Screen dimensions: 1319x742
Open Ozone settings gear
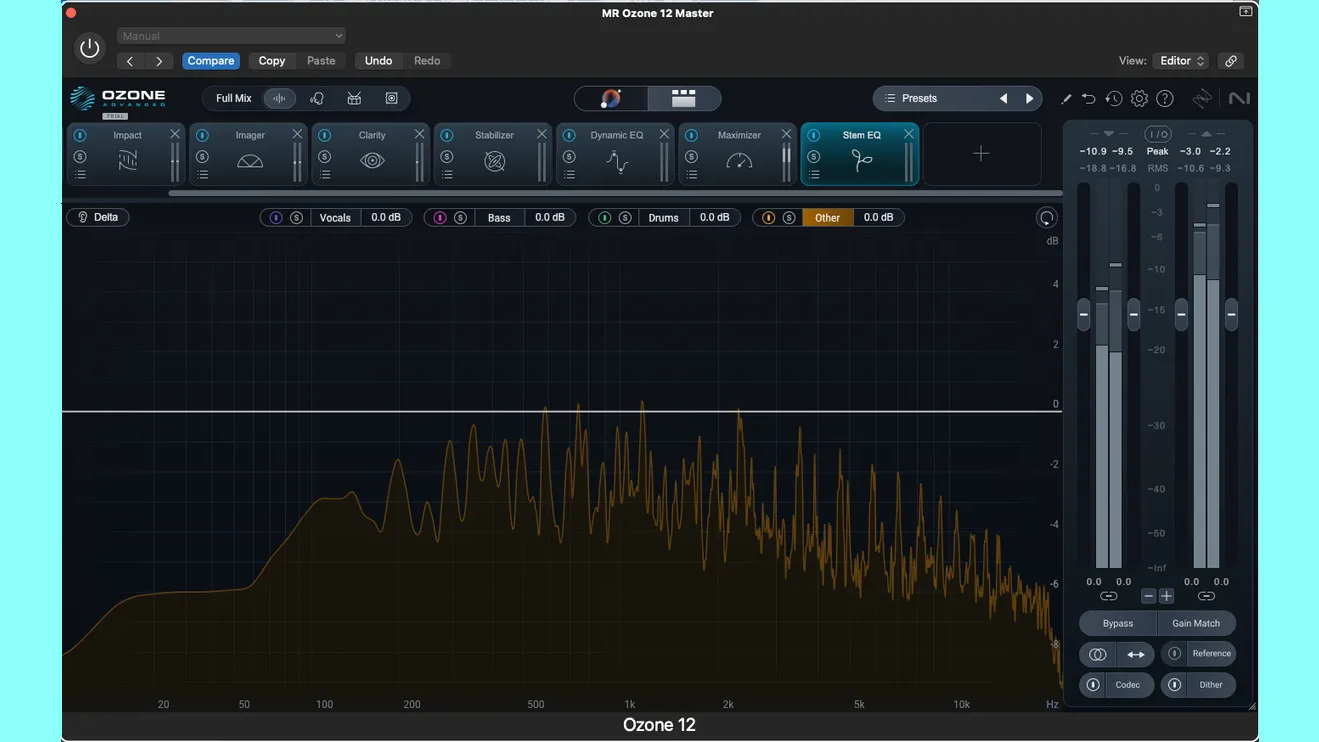1139,98
